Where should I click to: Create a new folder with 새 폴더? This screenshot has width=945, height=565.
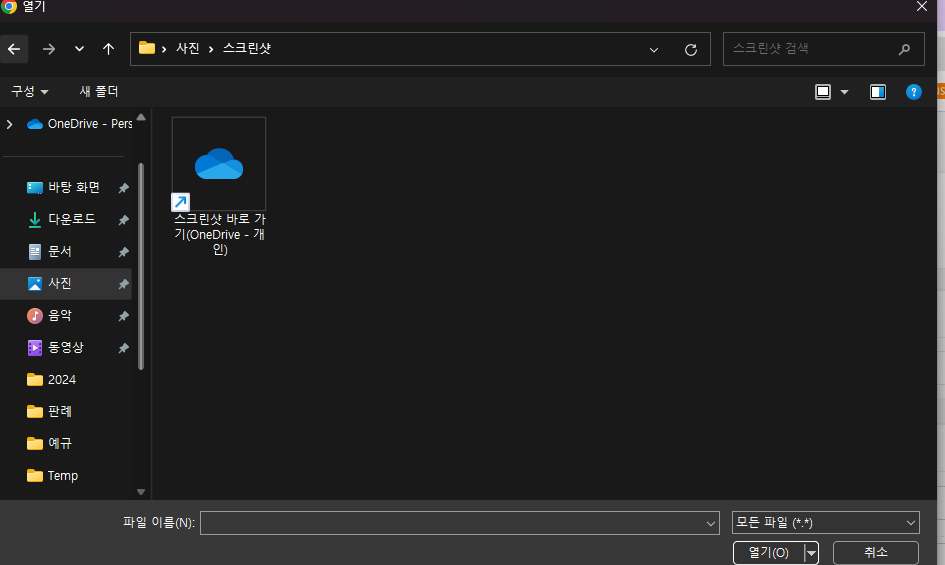(99, 91)
